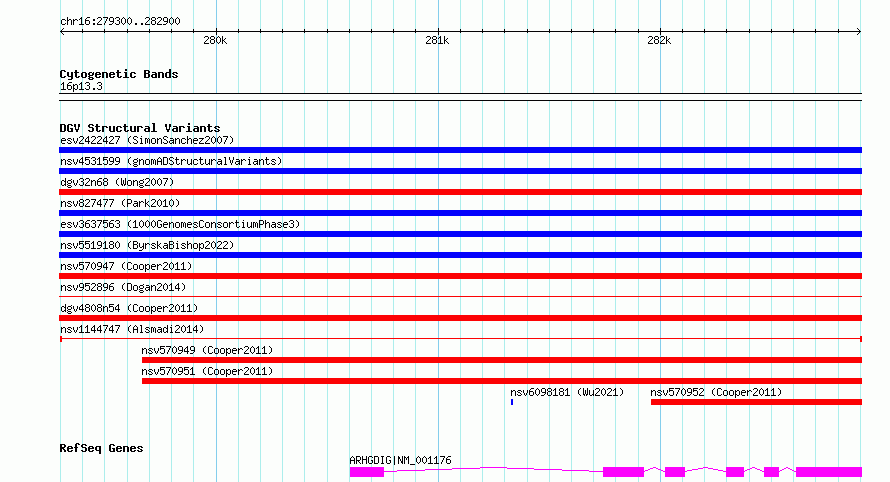Open the nsv570952 (Cooper2011) label

(x=716, y=392)
